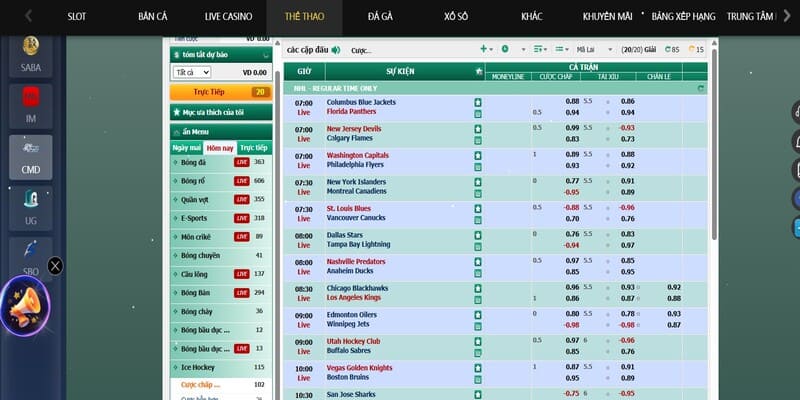
Task: Expand the Bóng rổ sport category
Action: coord(221,181)
